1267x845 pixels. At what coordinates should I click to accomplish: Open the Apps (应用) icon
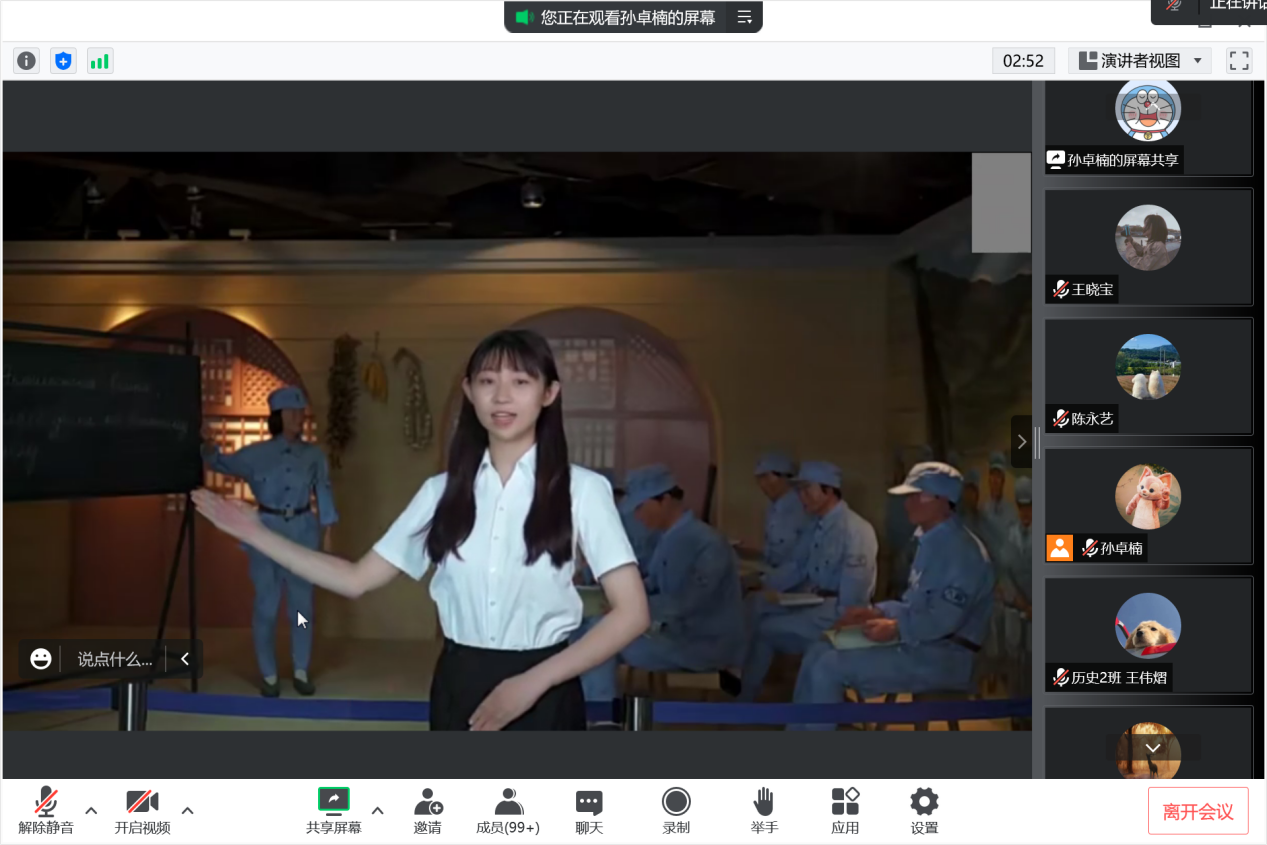845,811
